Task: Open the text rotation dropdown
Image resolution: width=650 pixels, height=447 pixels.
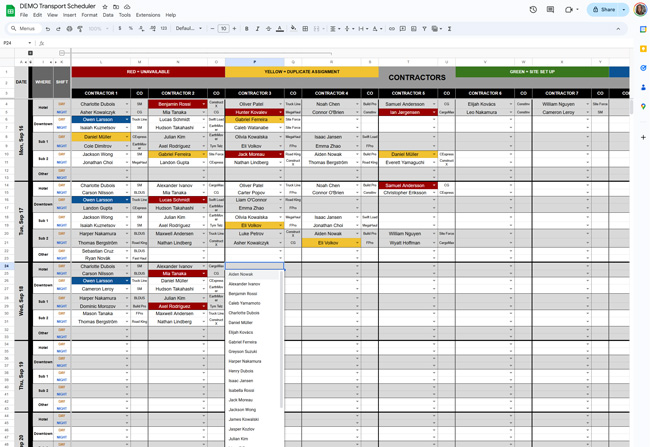Action: 376,29
